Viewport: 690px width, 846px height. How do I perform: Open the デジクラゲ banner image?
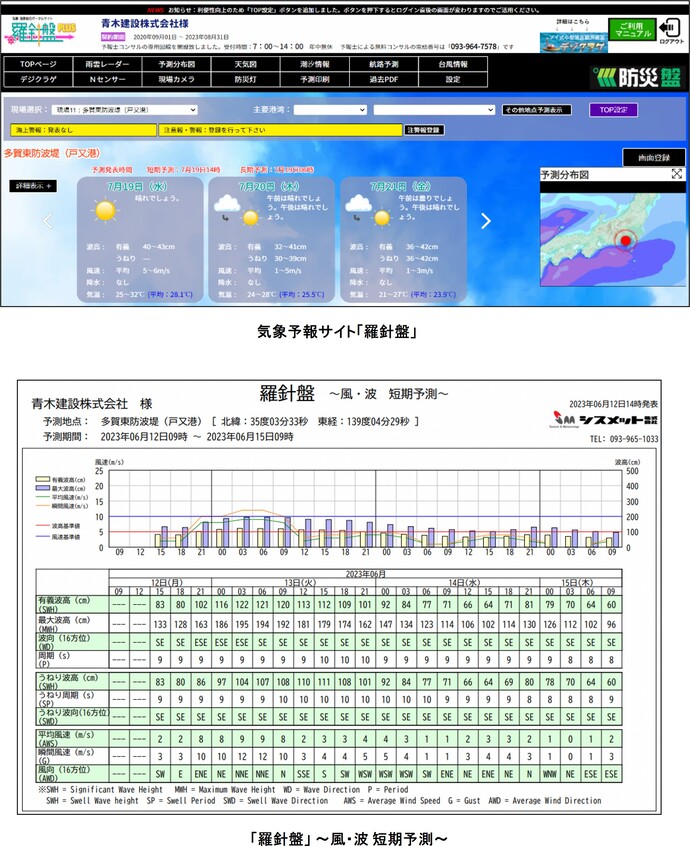point(573,43)
